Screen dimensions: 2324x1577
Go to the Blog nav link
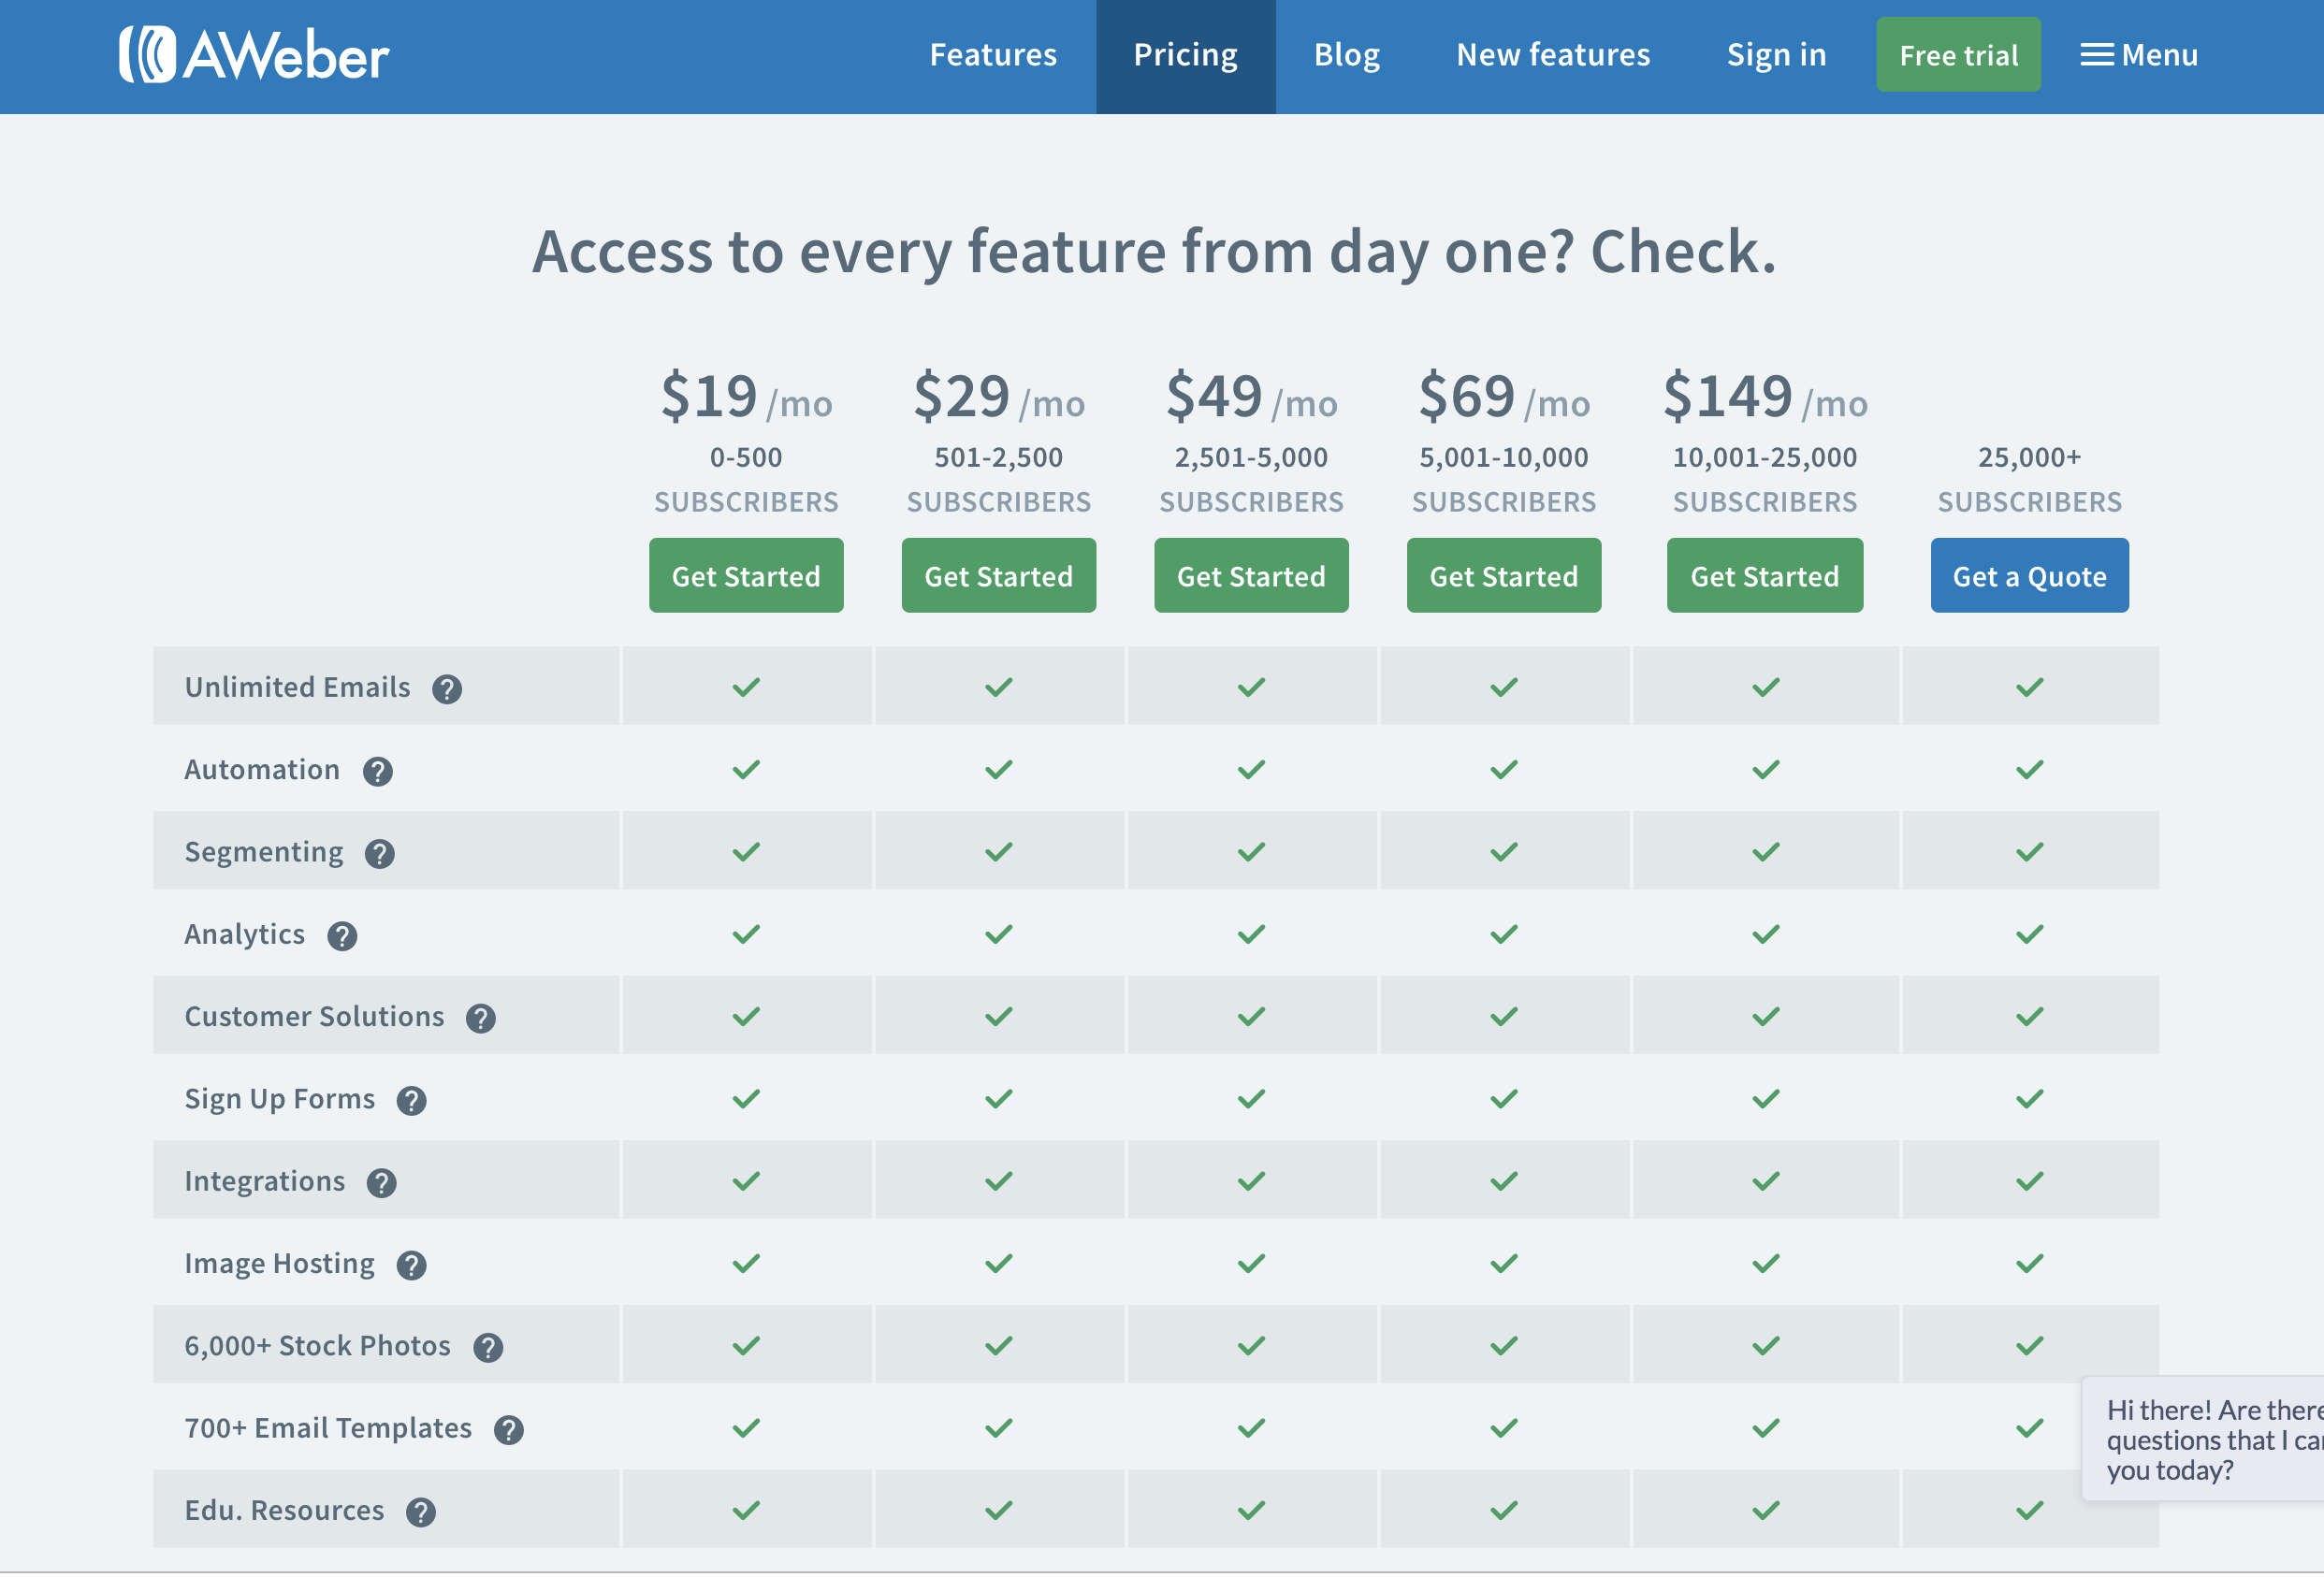click(1346, 55)
